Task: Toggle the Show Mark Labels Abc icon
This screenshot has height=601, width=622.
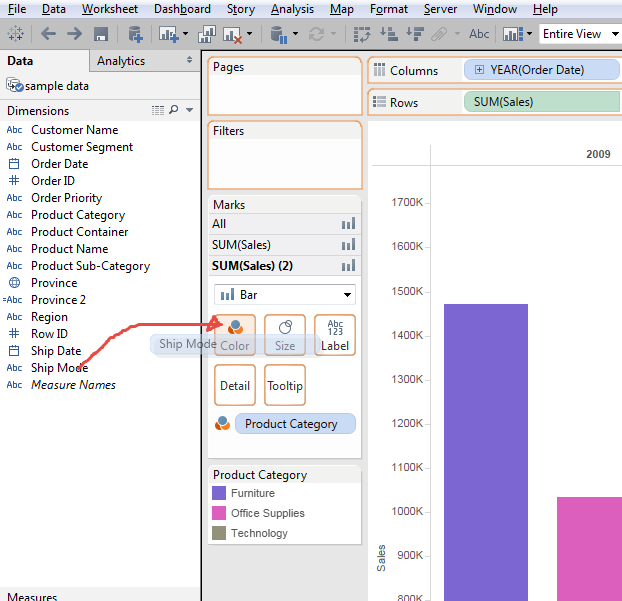Action: (479, 34)
